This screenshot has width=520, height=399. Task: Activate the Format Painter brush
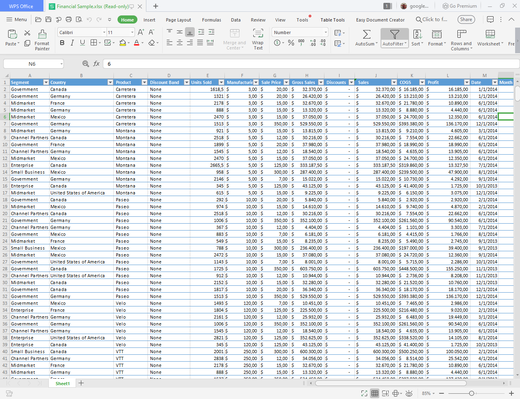pos(42,39)
